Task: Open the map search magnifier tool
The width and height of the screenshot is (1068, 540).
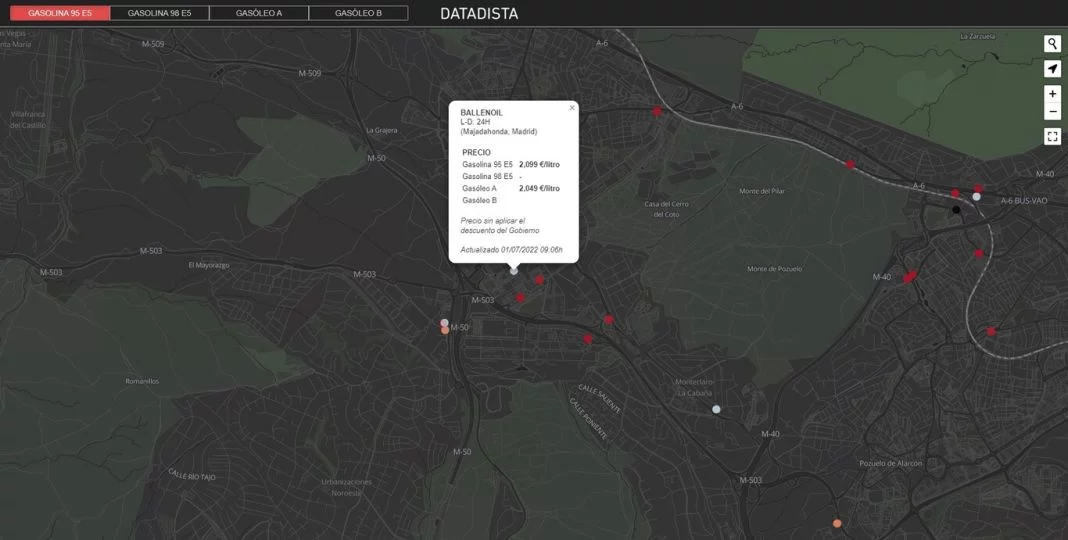Action: (1052, 44)
